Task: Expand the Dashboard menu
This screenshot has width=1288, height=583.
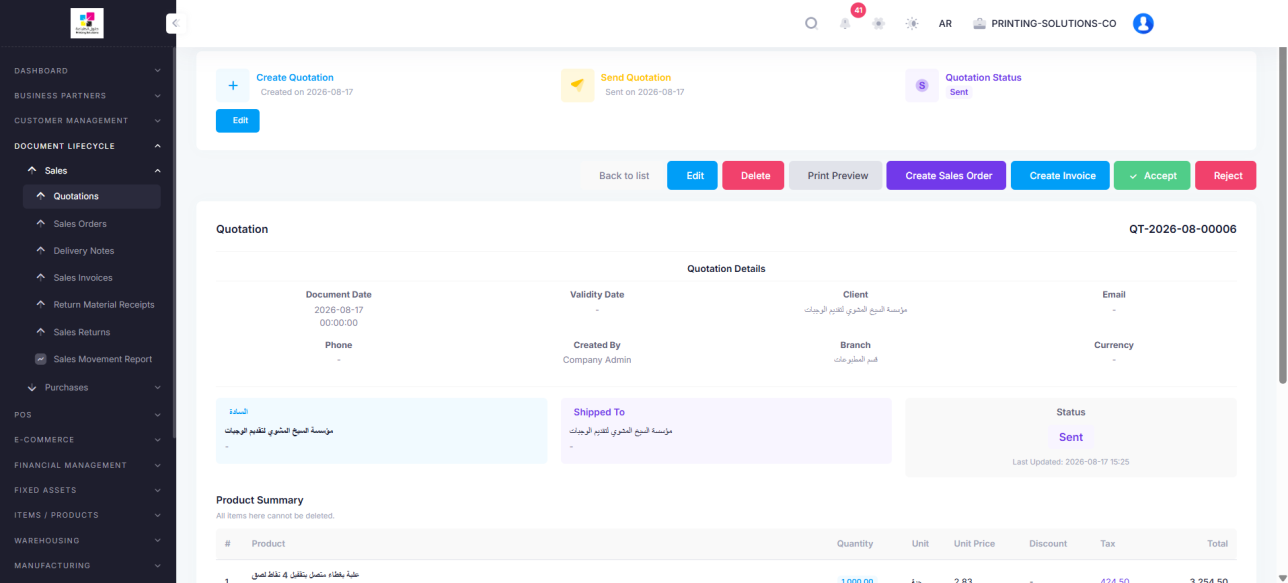Action: (x=87, y=70)
